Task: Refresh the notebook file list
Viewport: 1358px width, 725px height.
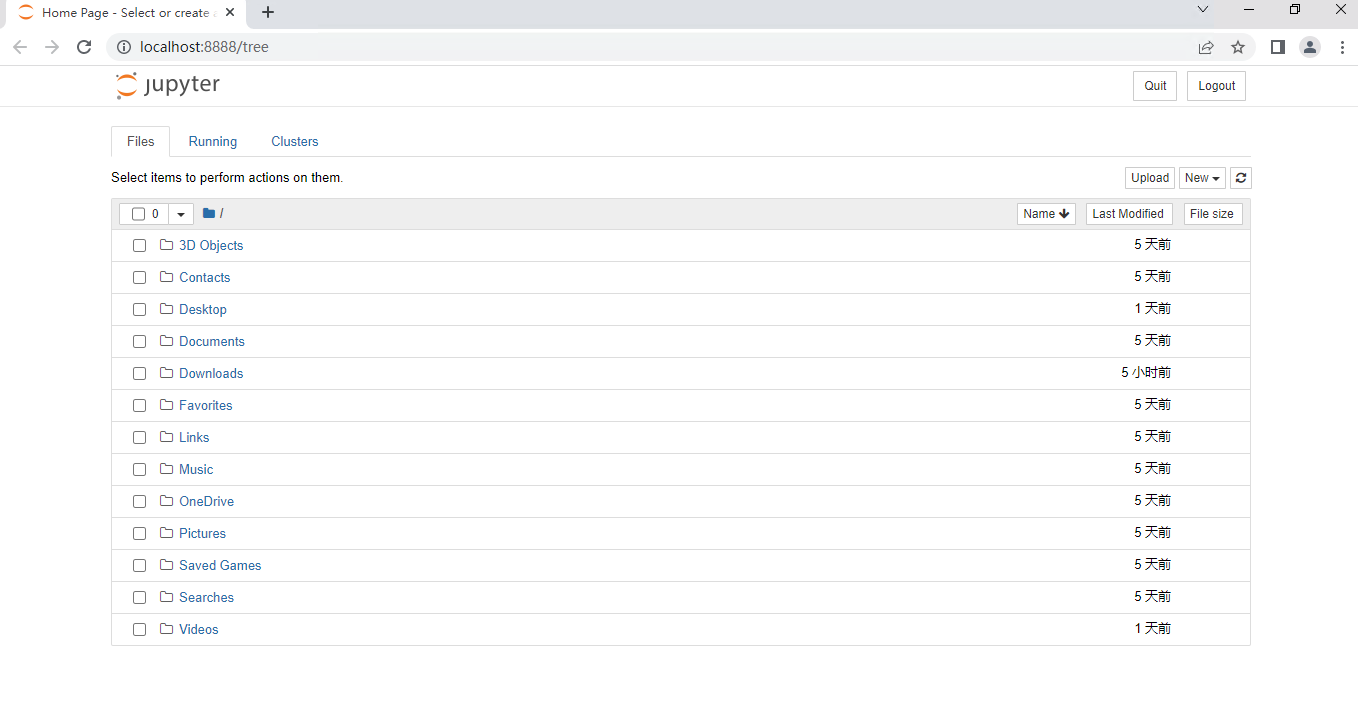Action: pos(1241,178)
